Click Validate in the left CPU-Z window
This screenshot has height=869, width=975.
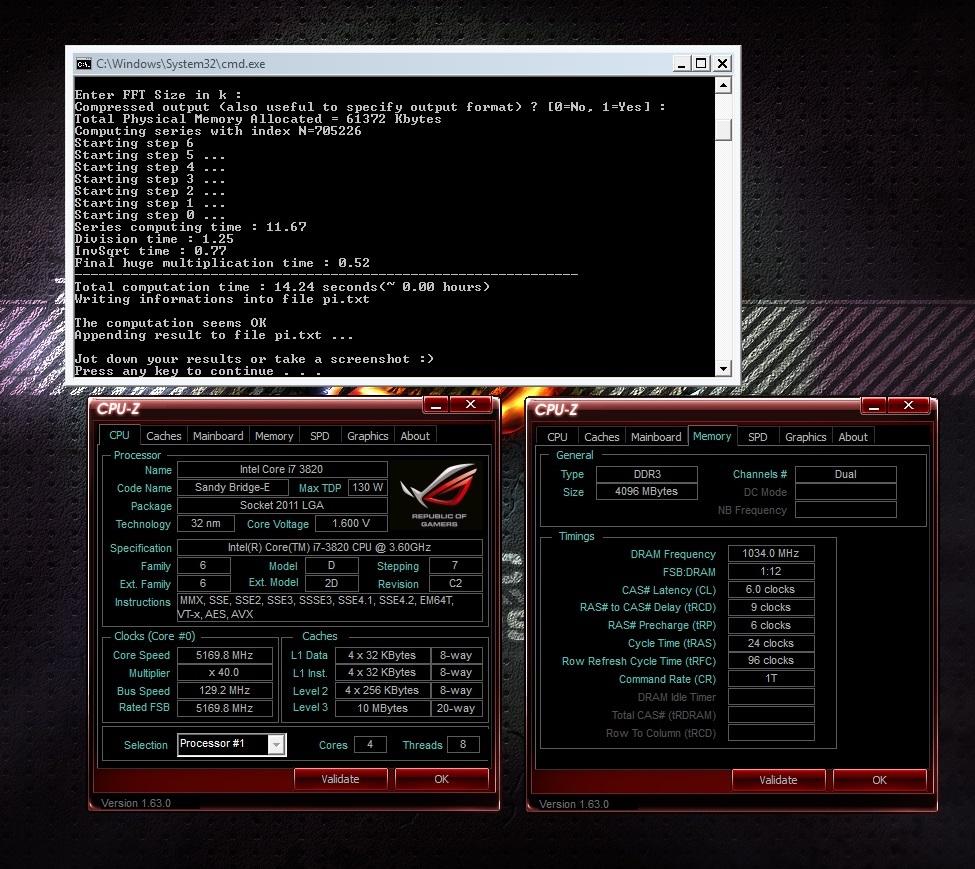coord(341,779)
